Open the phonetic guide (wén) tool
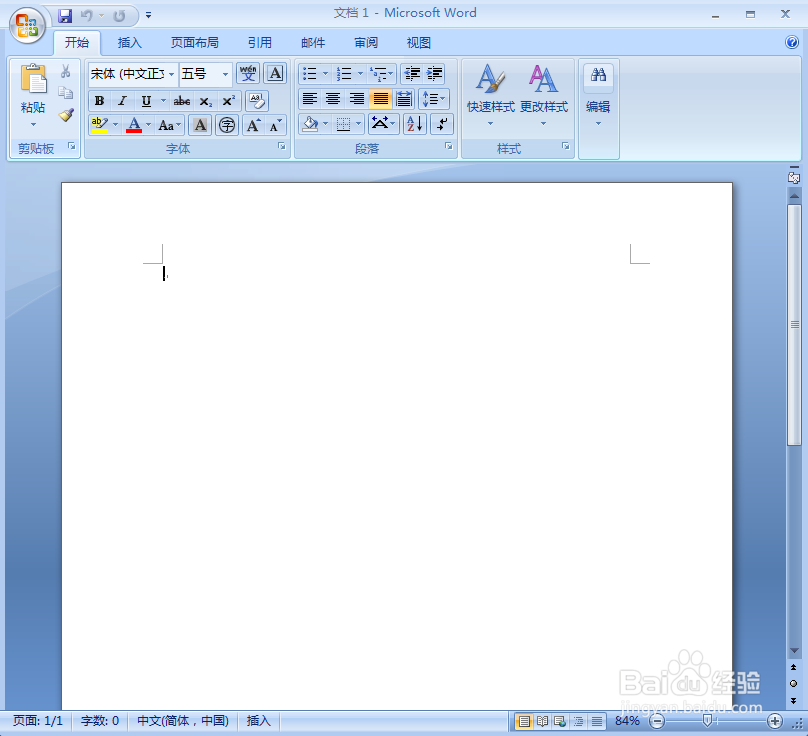This screenshot has height=736, width=808. click(248, 73)
